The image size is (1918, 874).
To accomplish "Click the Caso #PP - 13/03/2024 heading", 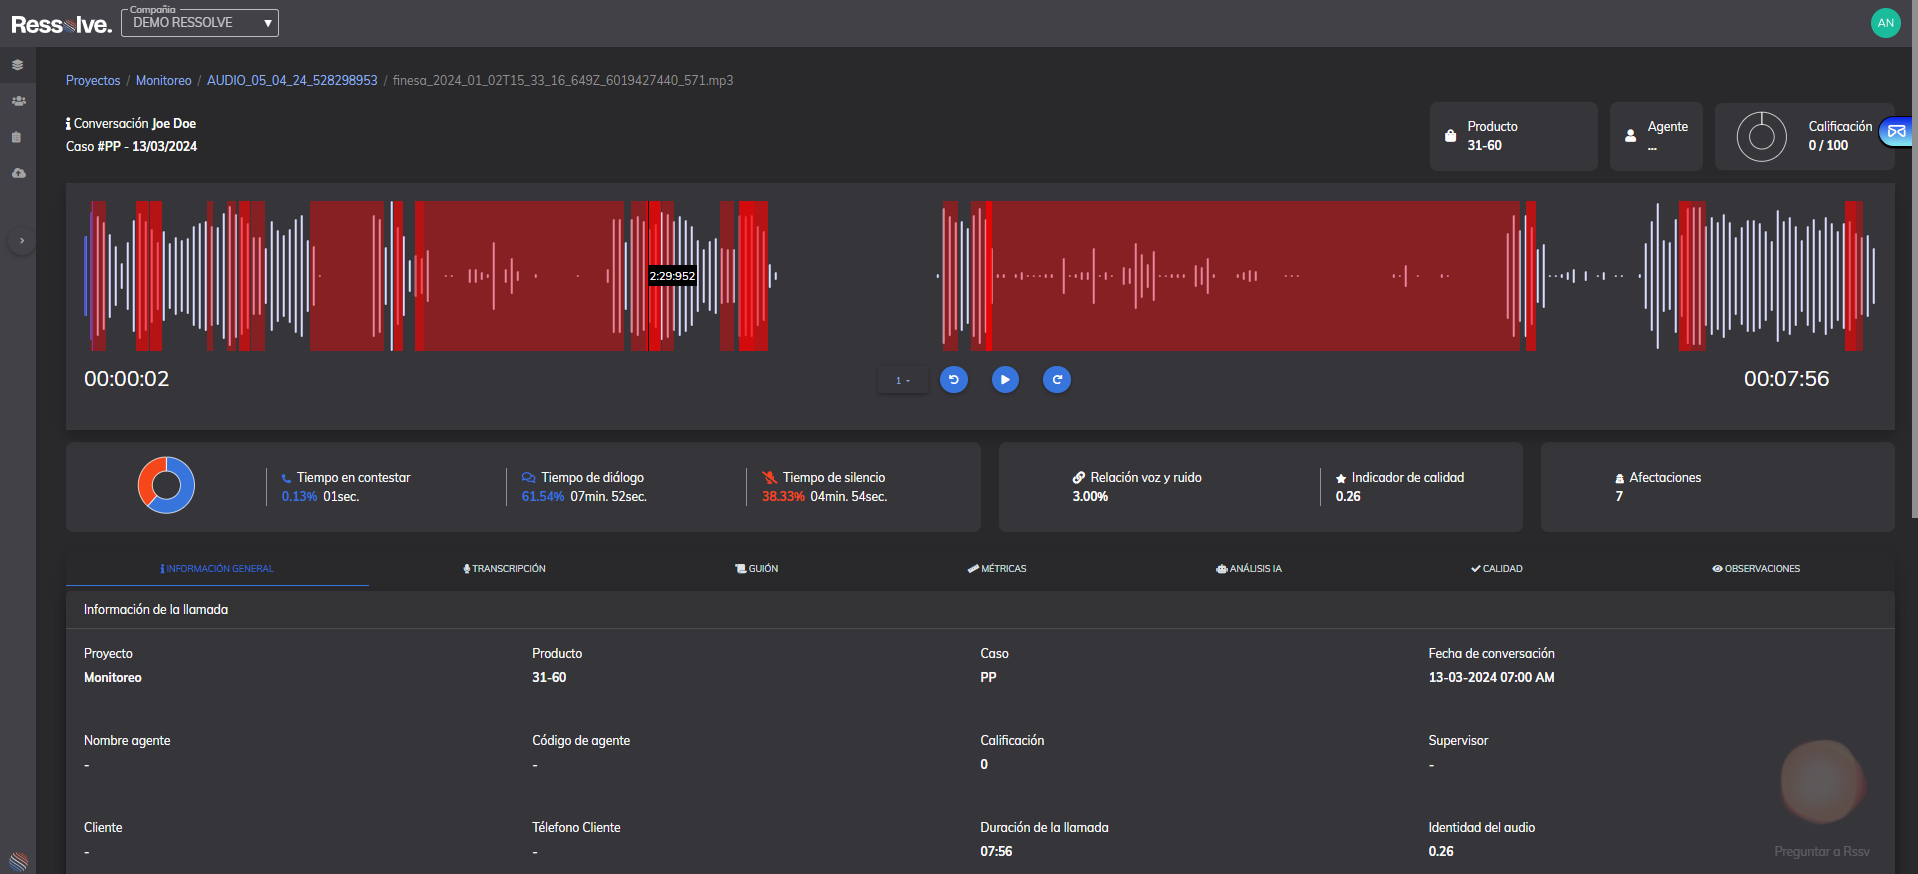I will pyautogui.click(x=131, y=147).
